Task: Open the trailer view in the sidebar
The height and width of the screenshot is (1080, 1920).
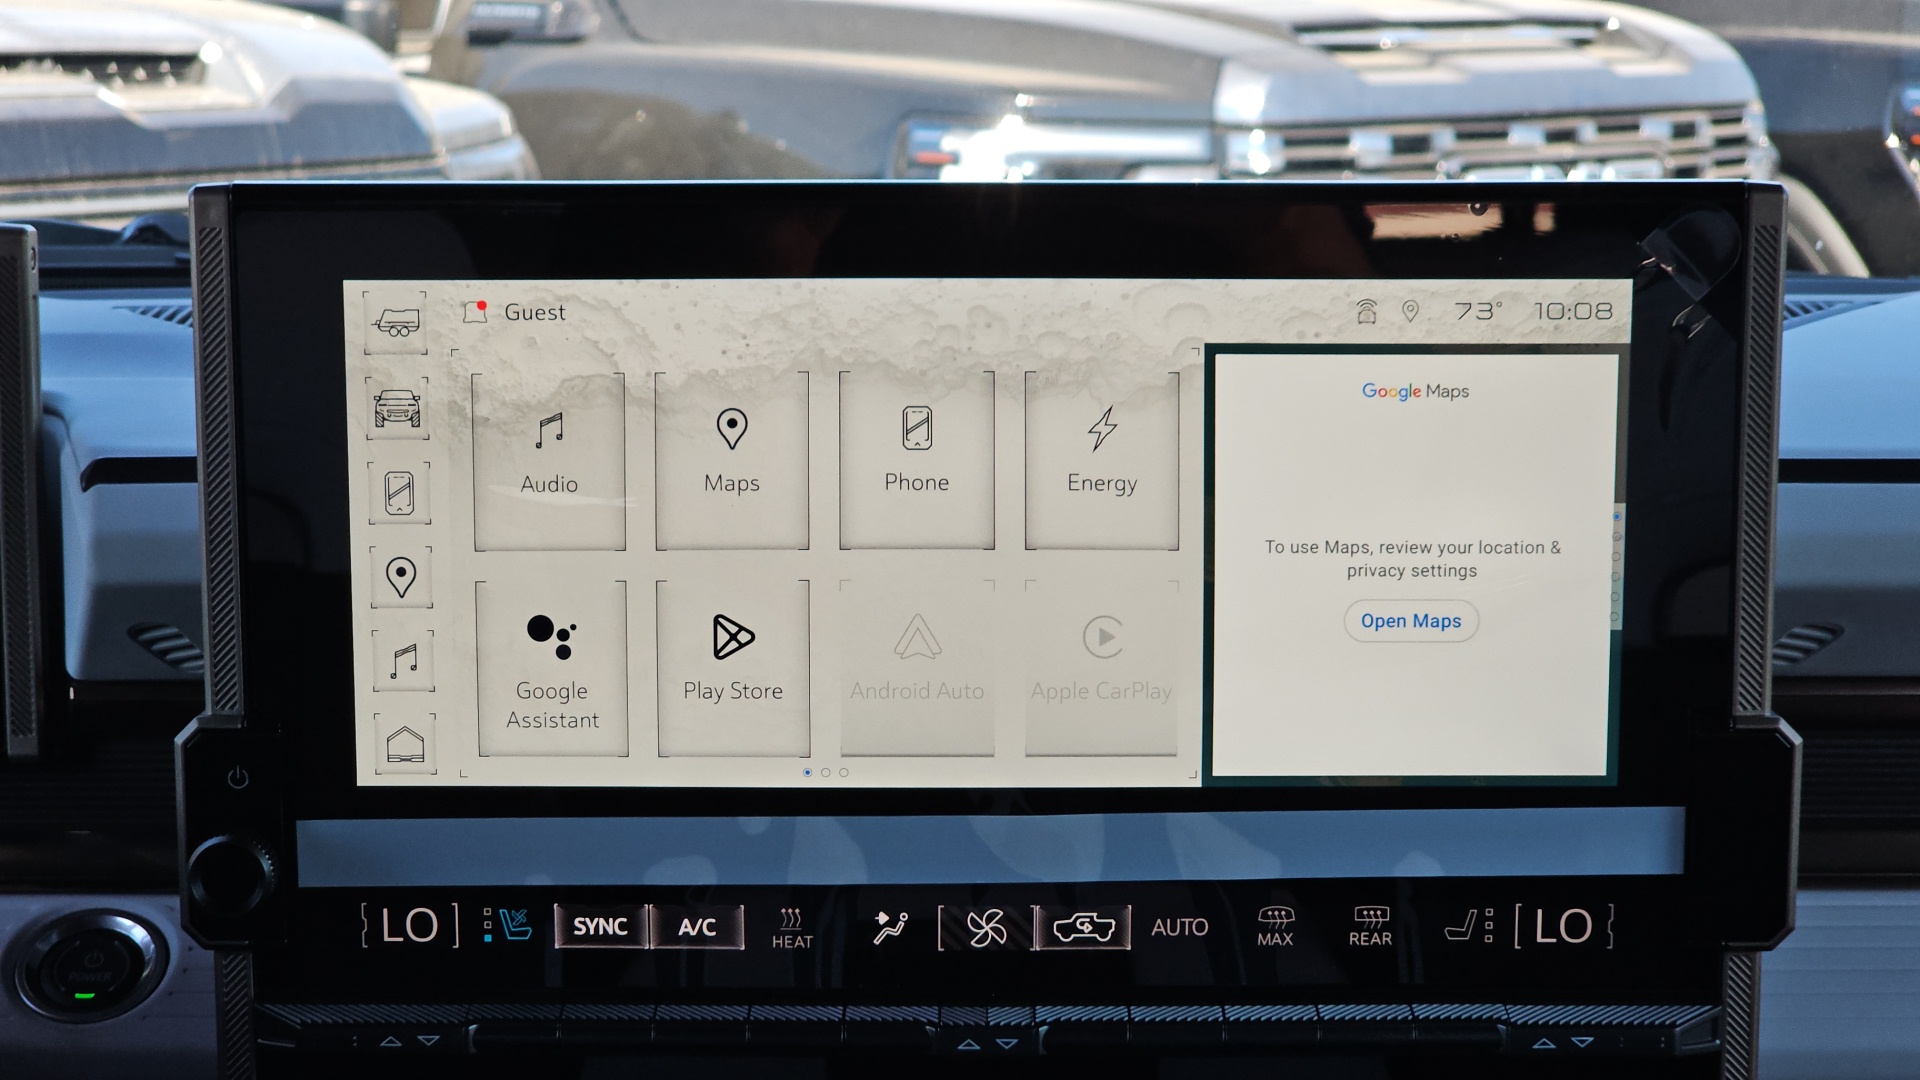Action: point(396,322)
